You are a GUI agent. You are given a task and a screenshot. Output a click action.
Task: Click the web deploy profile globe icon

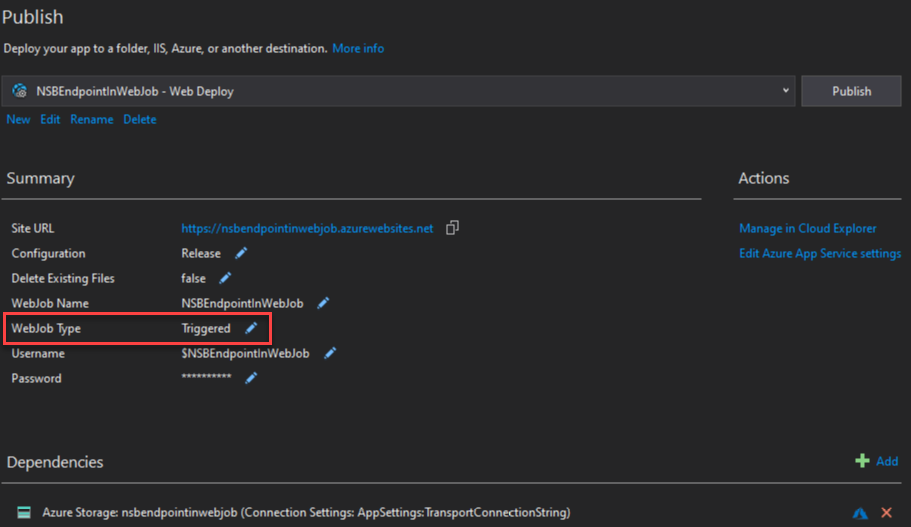coord(20,91)
